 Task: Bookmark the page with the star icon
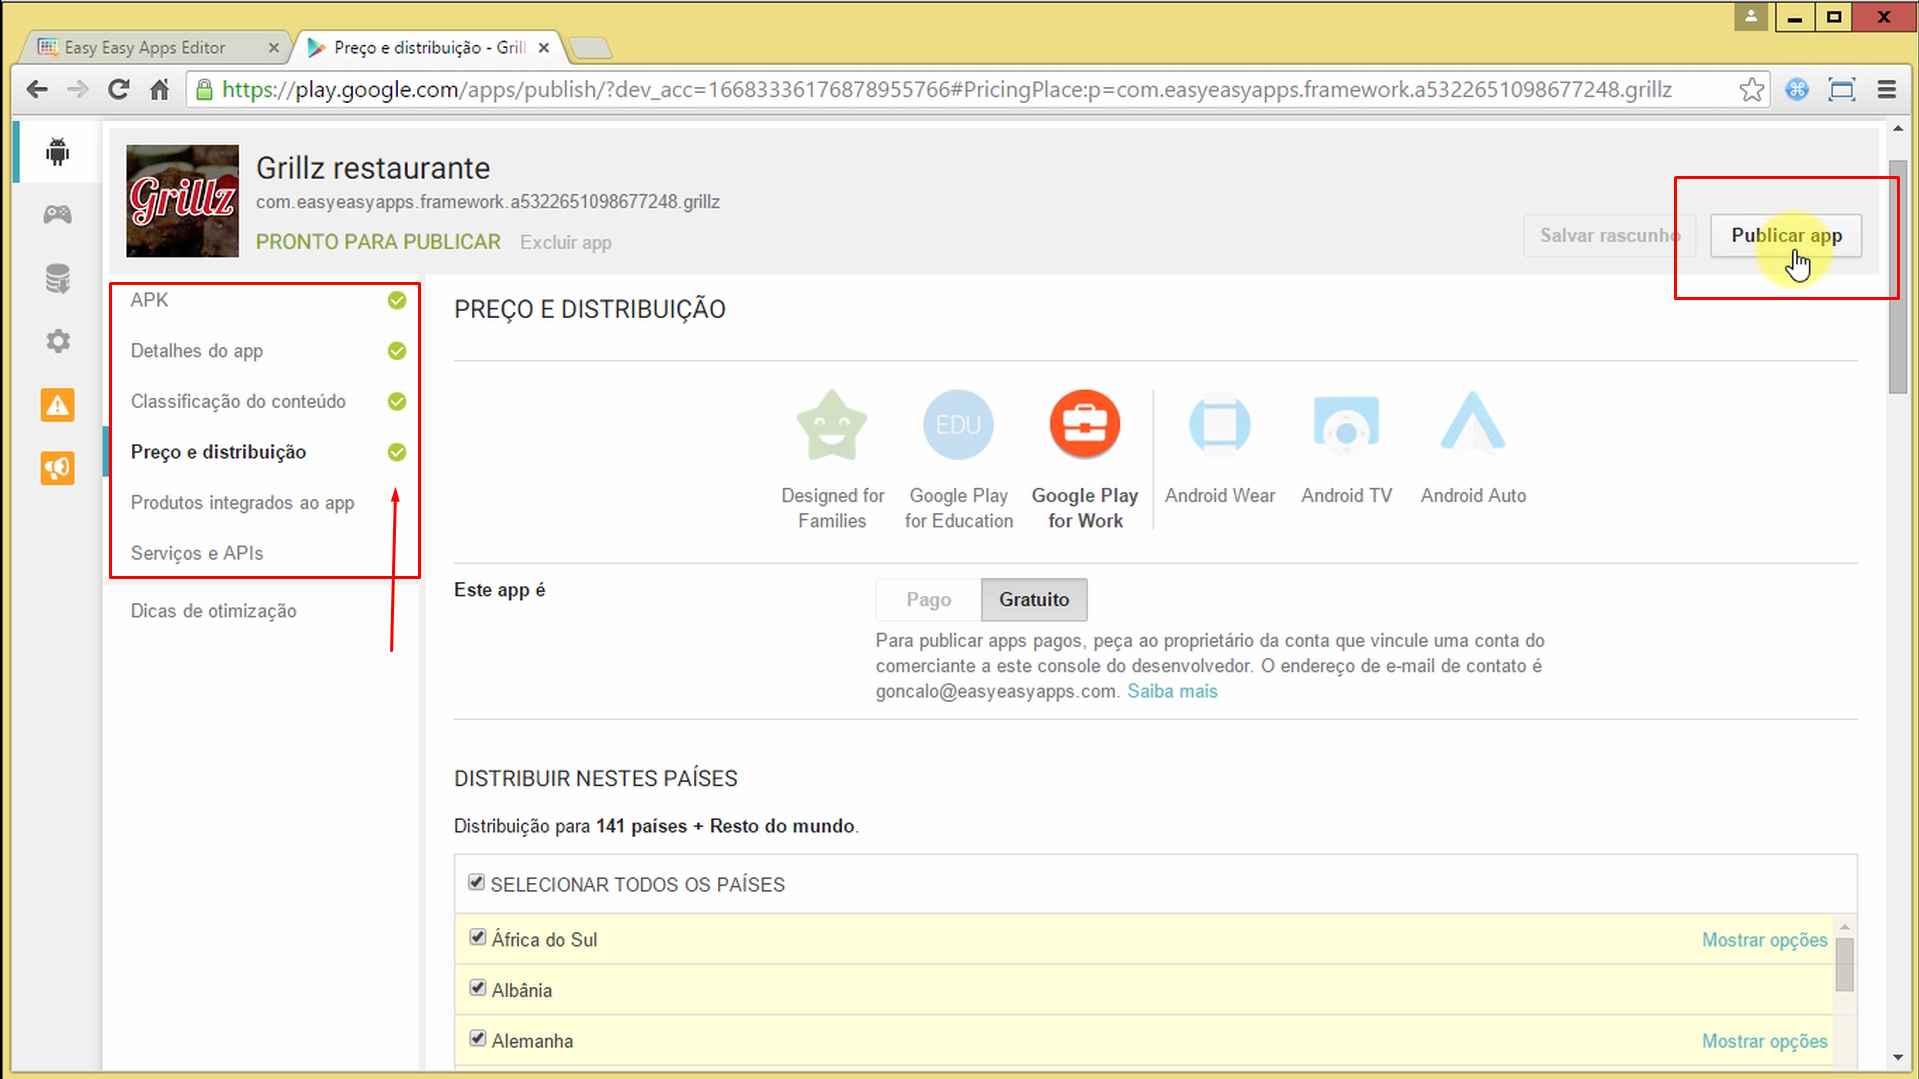coord(1752,89)
